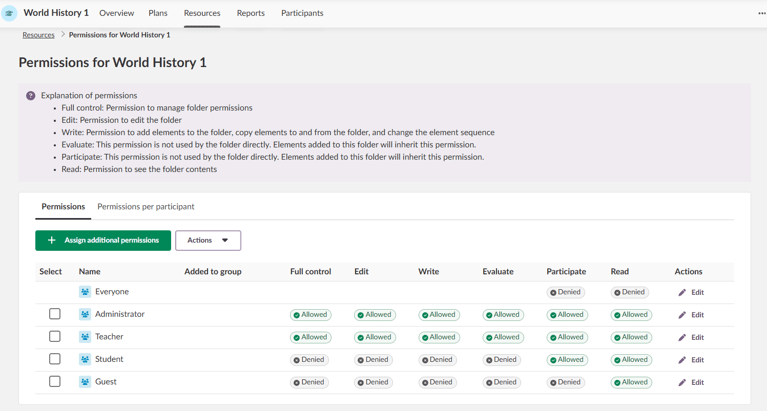Click the pencil Edit icon for Teacher
Image resolution: width=767 pixels, height=411 pixels.
point(682,337)
